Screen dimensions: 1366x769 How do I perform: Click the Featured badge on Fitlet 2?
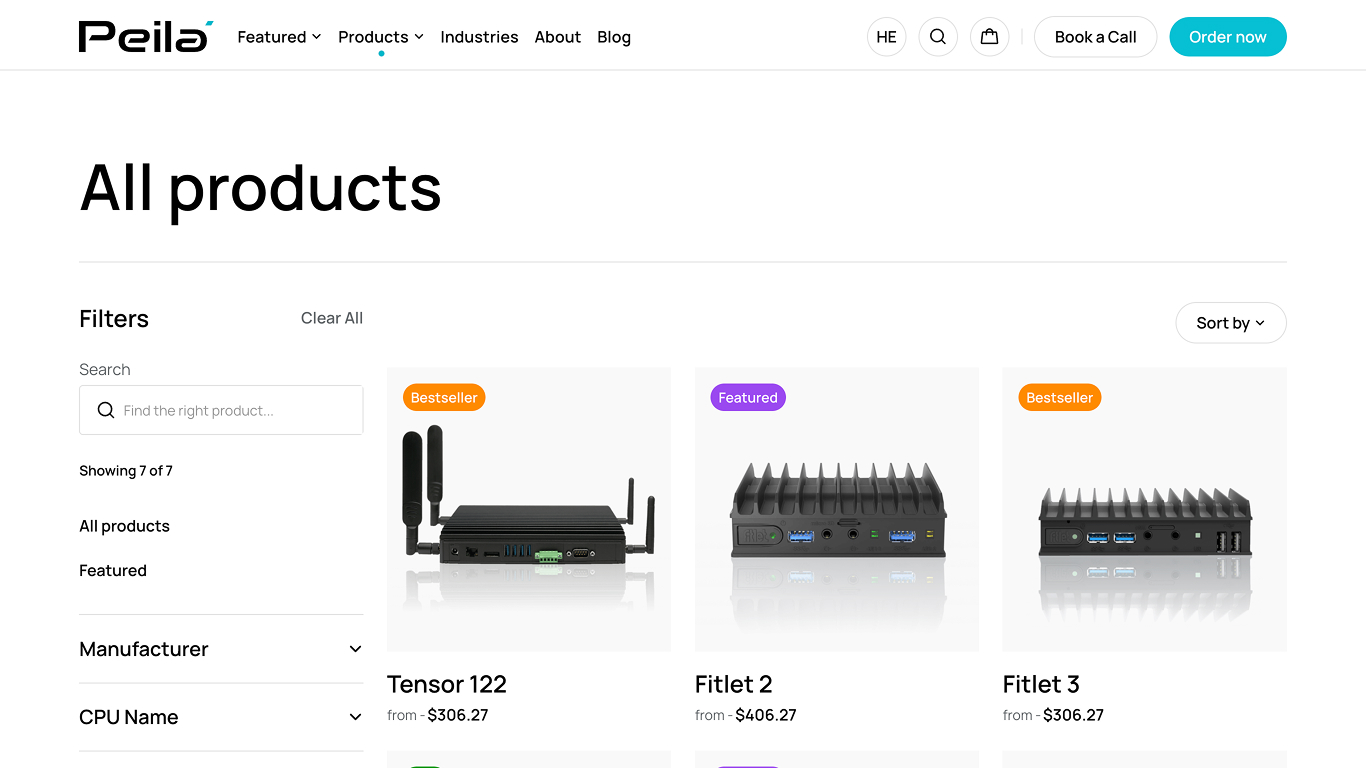pyautogui.click(x=748, y=398)
